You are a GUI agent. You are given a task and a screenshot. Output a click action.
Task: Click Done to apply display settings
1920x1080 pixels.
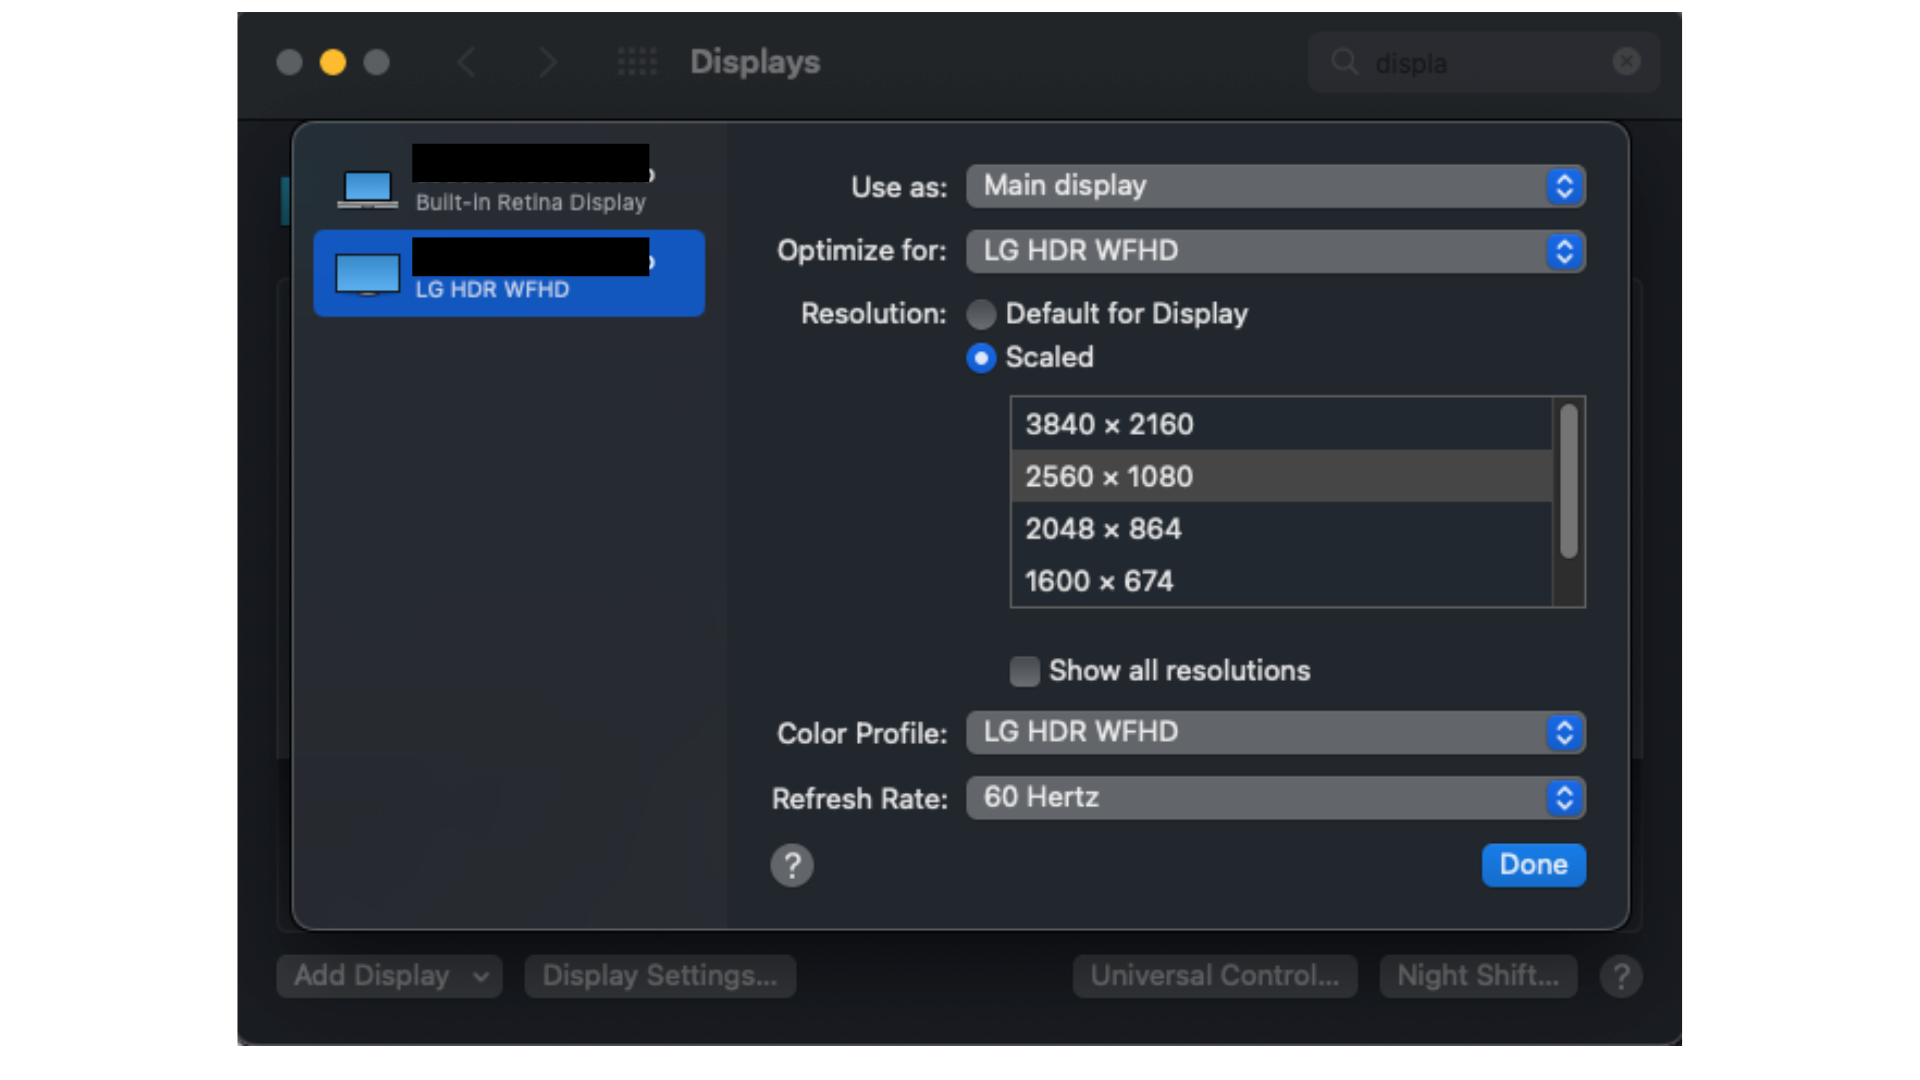pyautogui.click(x=1532, y=864)
